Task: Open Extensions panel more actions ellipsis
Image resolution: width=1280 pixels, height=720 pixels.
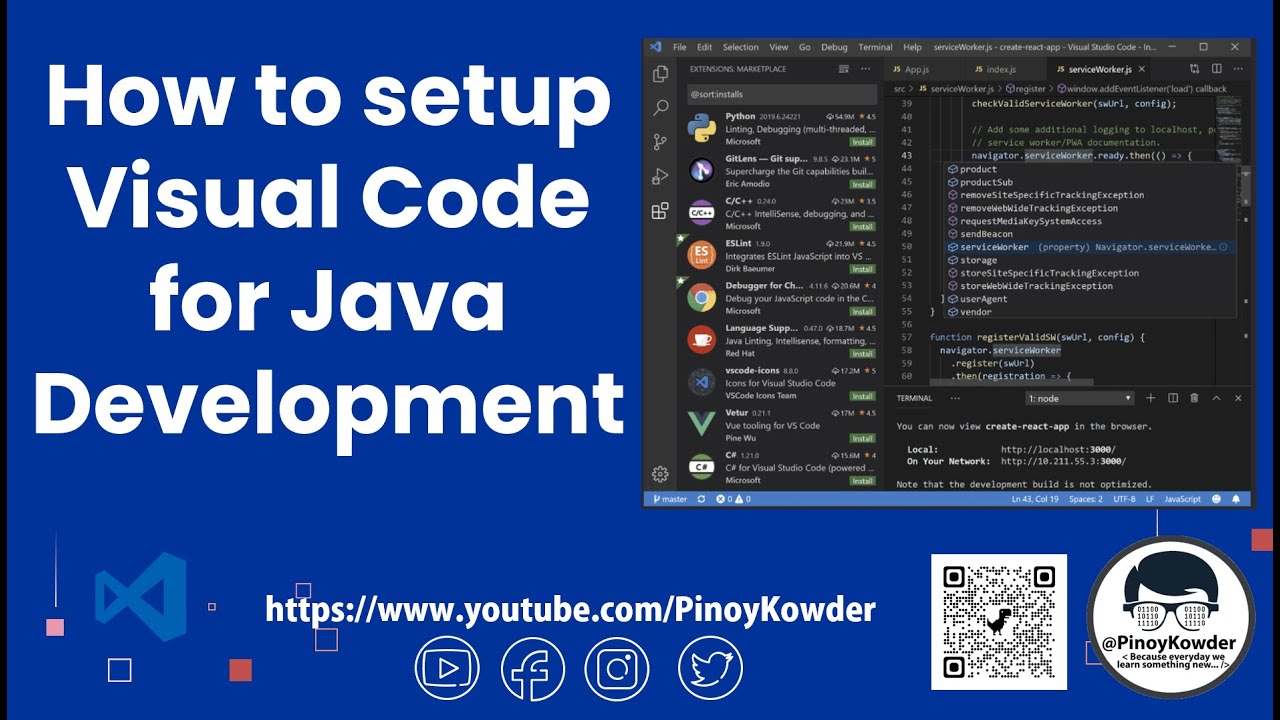Action: tap(867, 69)
